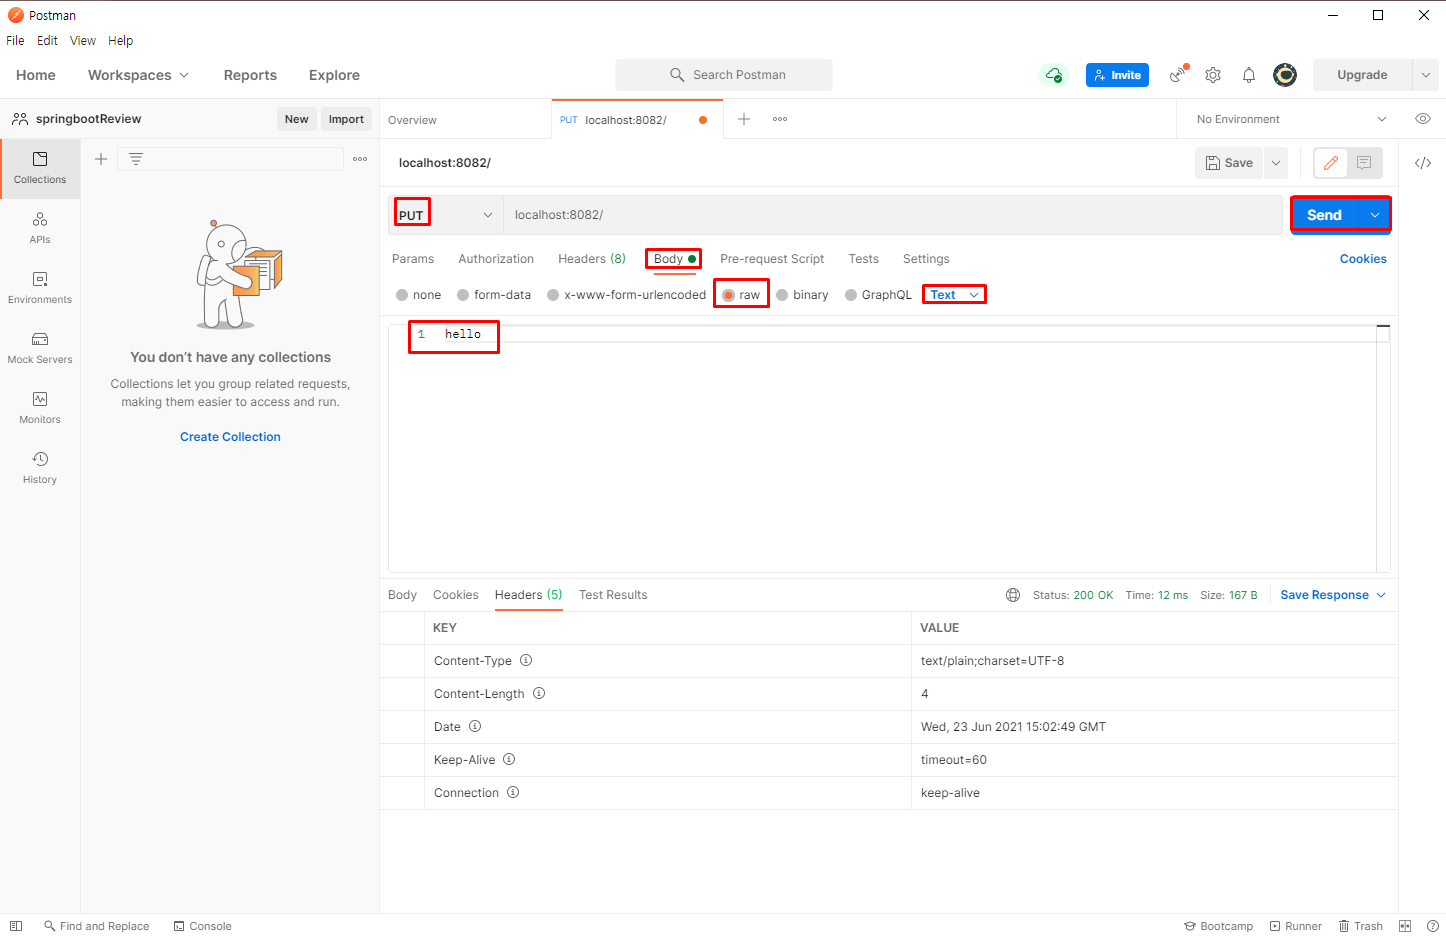Open the settings gear icon
This screenshot has width=1446, height=938.
tap(1213, 75)
